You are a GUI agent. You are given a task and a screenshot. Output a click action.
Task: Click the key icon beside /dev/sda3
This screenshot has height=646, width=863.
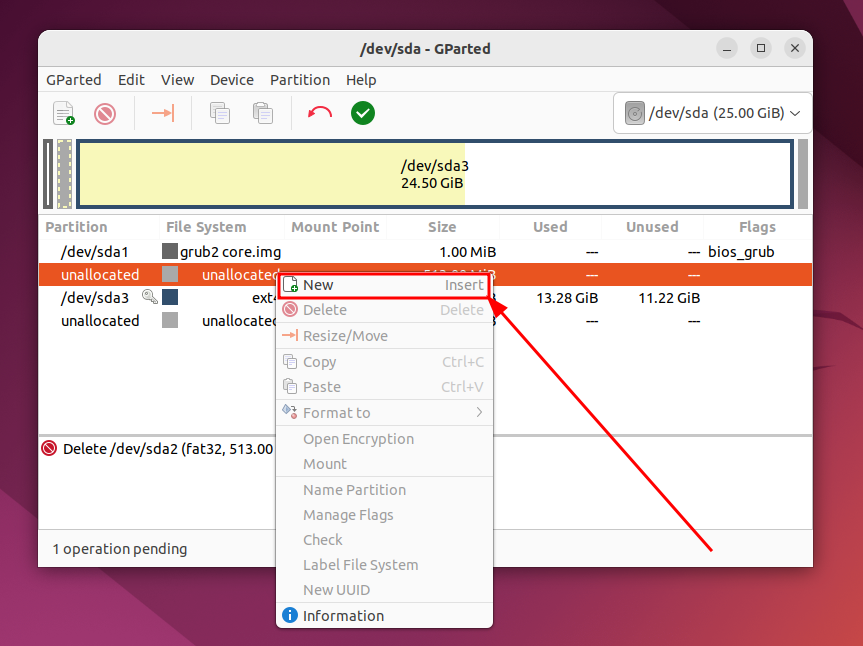149,297
